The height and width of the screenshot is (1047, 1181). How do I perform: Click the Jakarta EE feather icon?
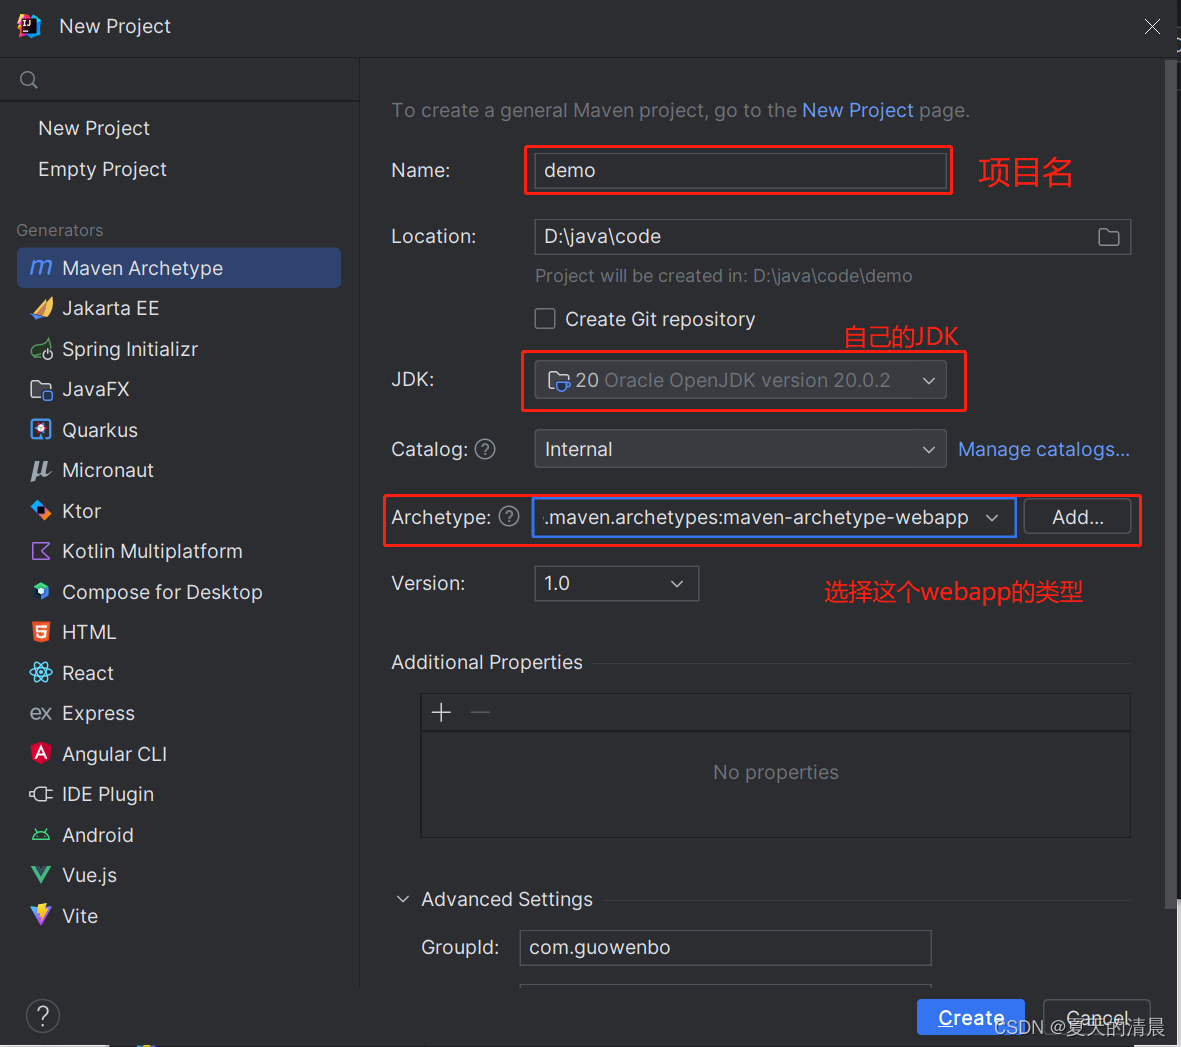(41, 308)
